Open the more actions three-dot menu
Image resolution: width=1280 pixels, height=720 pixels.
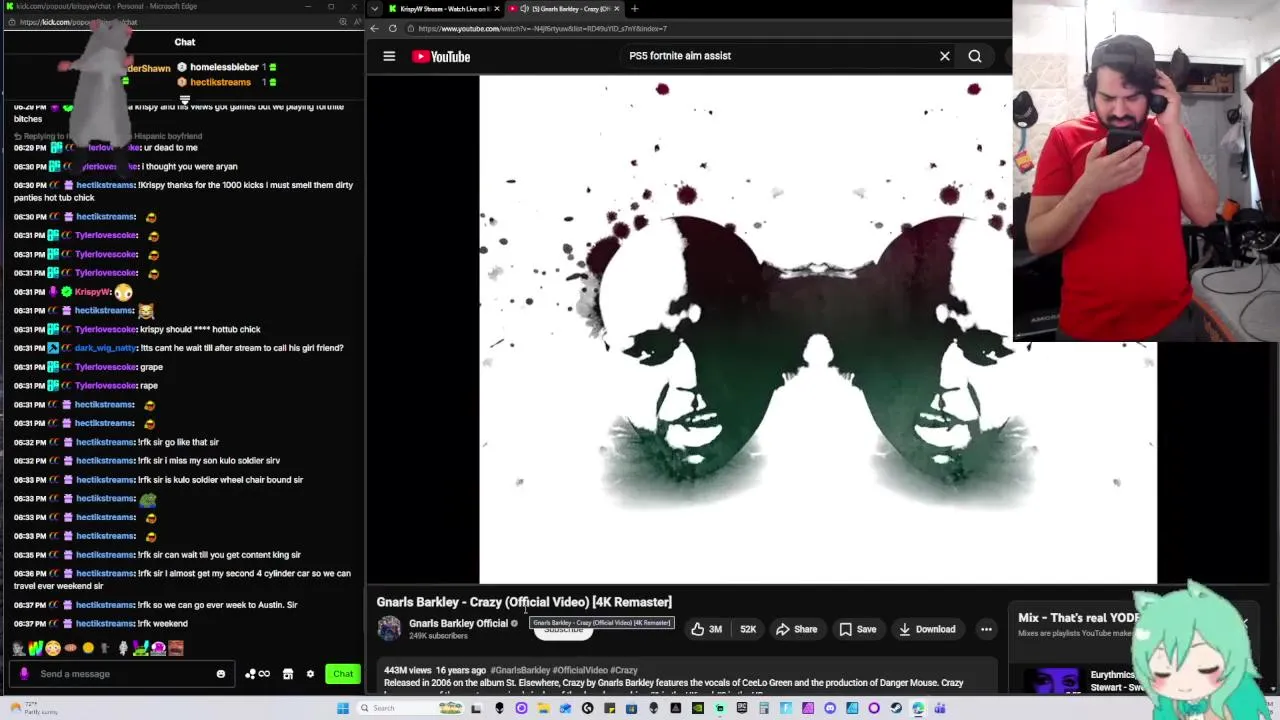[986, 629]
